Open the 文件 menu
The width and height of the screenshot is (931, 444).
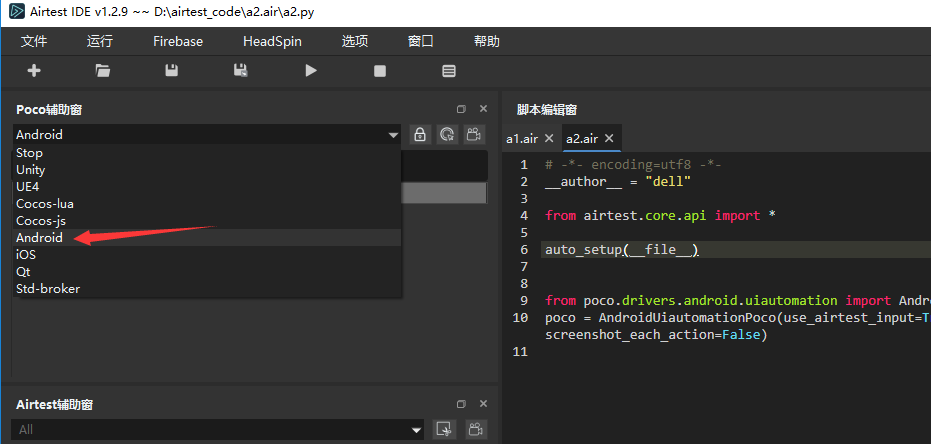(x=34, y=42)
